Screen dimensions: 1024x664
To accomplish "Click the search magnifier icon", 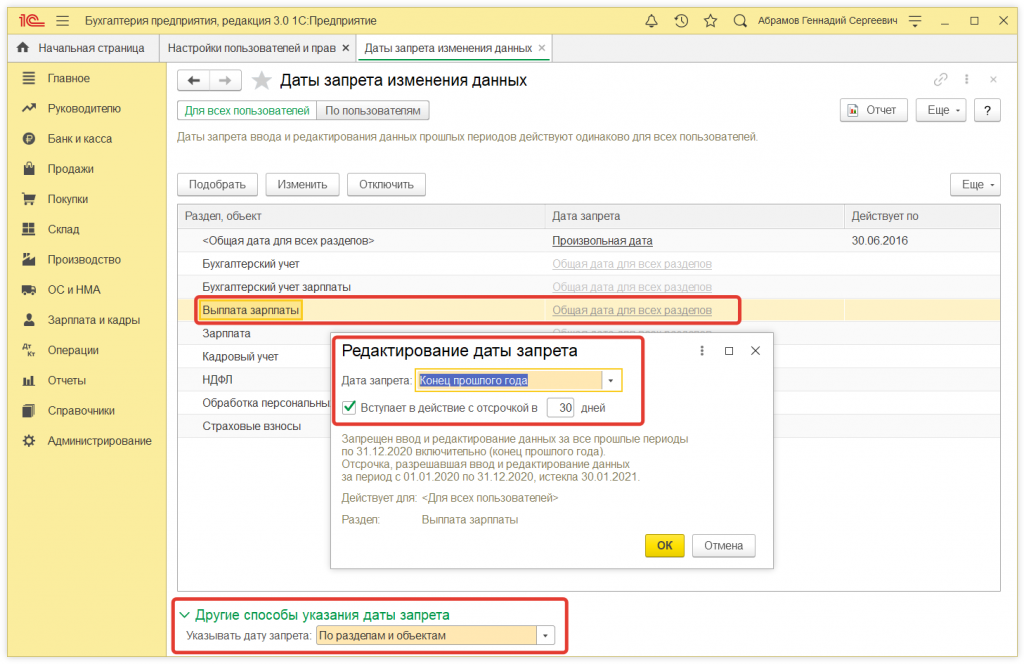I will [x=740, y=20].
